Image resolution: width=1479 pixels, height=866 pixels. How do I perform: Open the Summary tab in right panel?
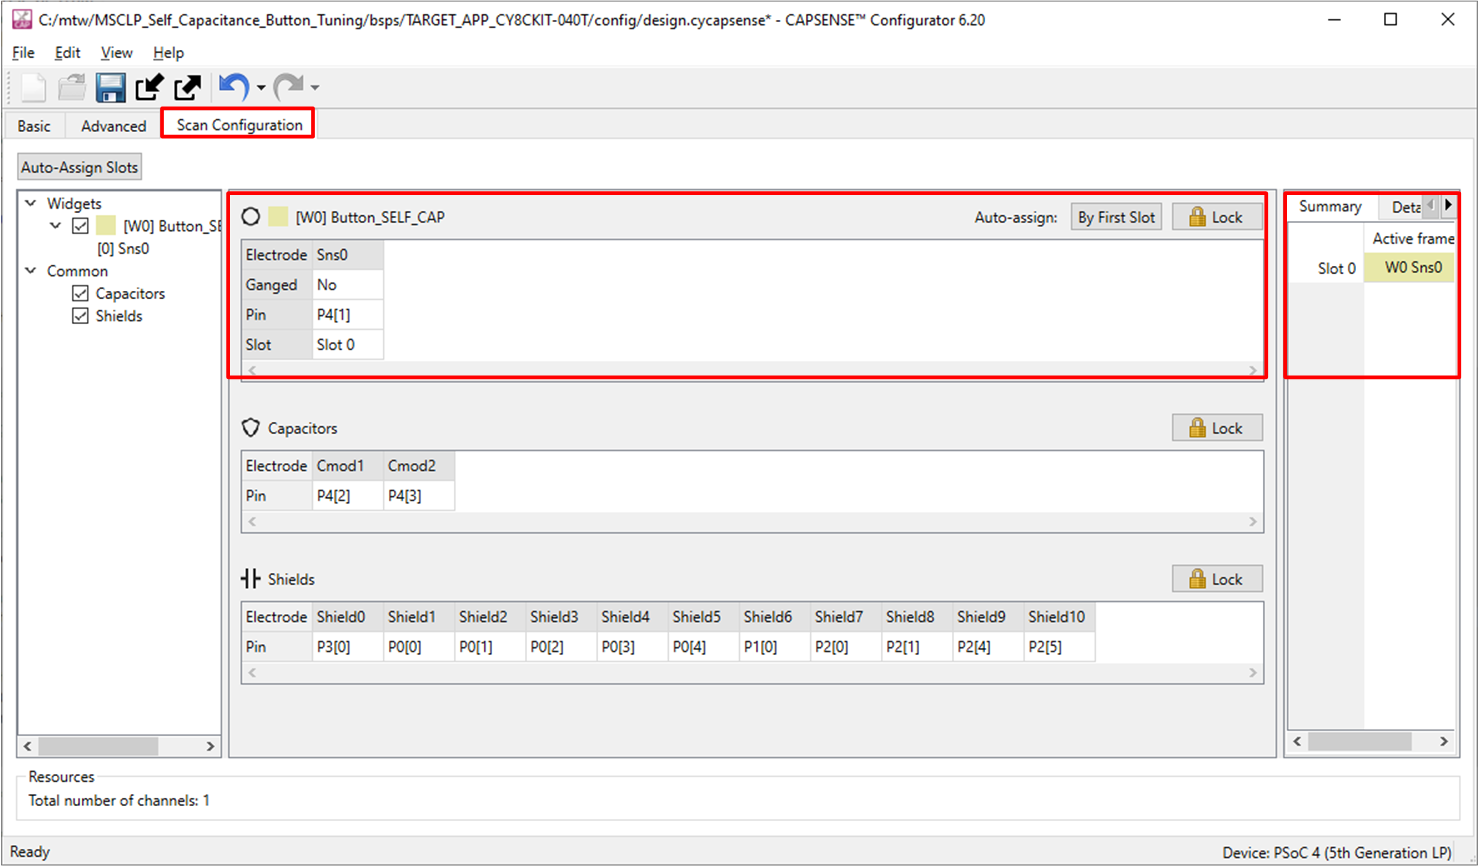[x=1330, y=206]
